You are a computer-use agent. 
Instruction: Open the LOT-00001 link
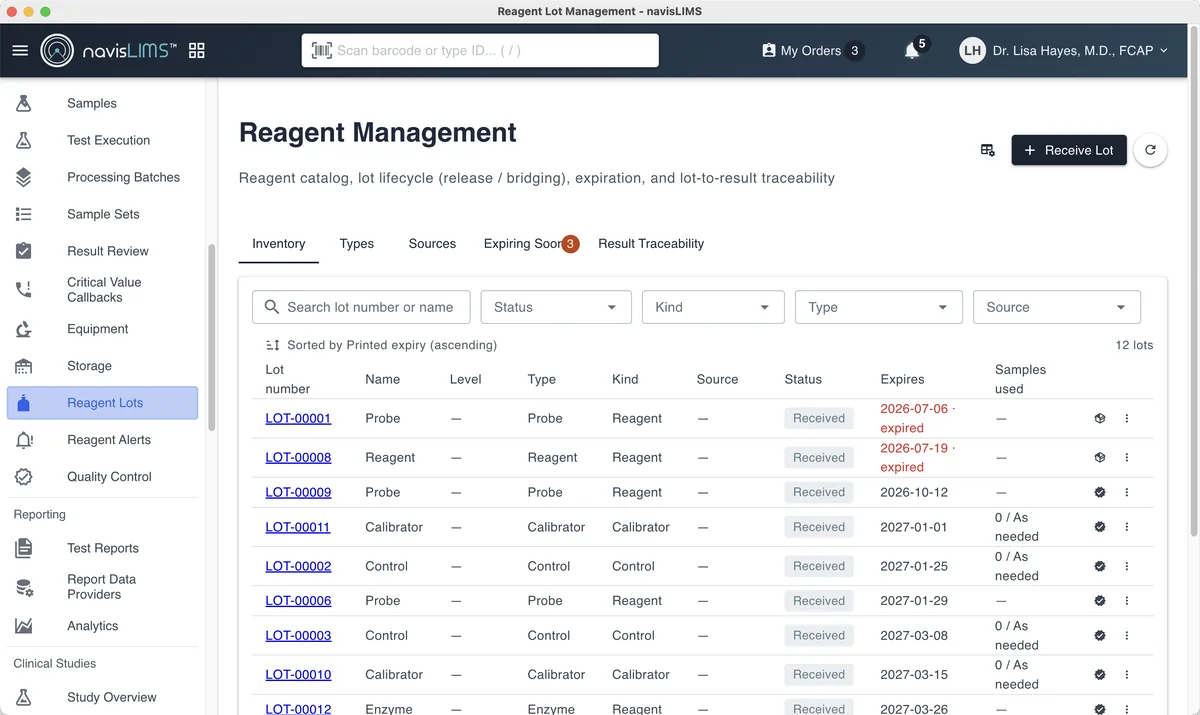tap(298, 418)
